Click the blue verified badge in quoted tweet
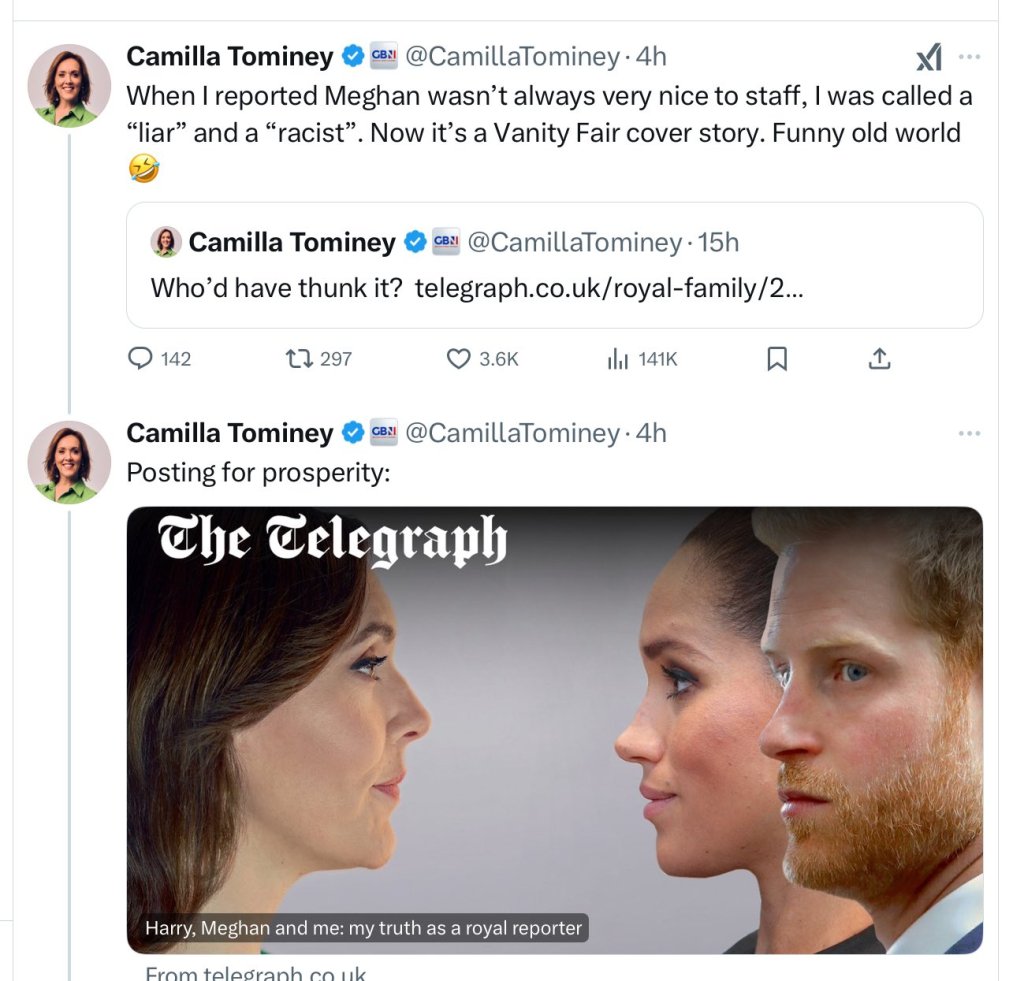The height and width of the screenshot is (981, 1024). [415, 242]
